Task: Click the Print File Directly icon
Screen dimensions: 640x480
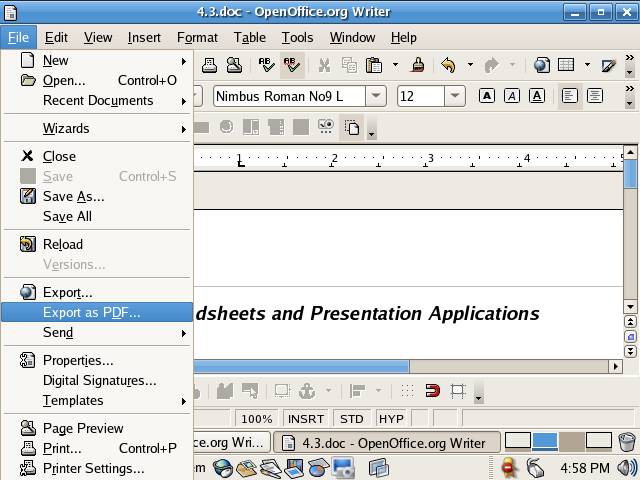Action: [210, 66]
